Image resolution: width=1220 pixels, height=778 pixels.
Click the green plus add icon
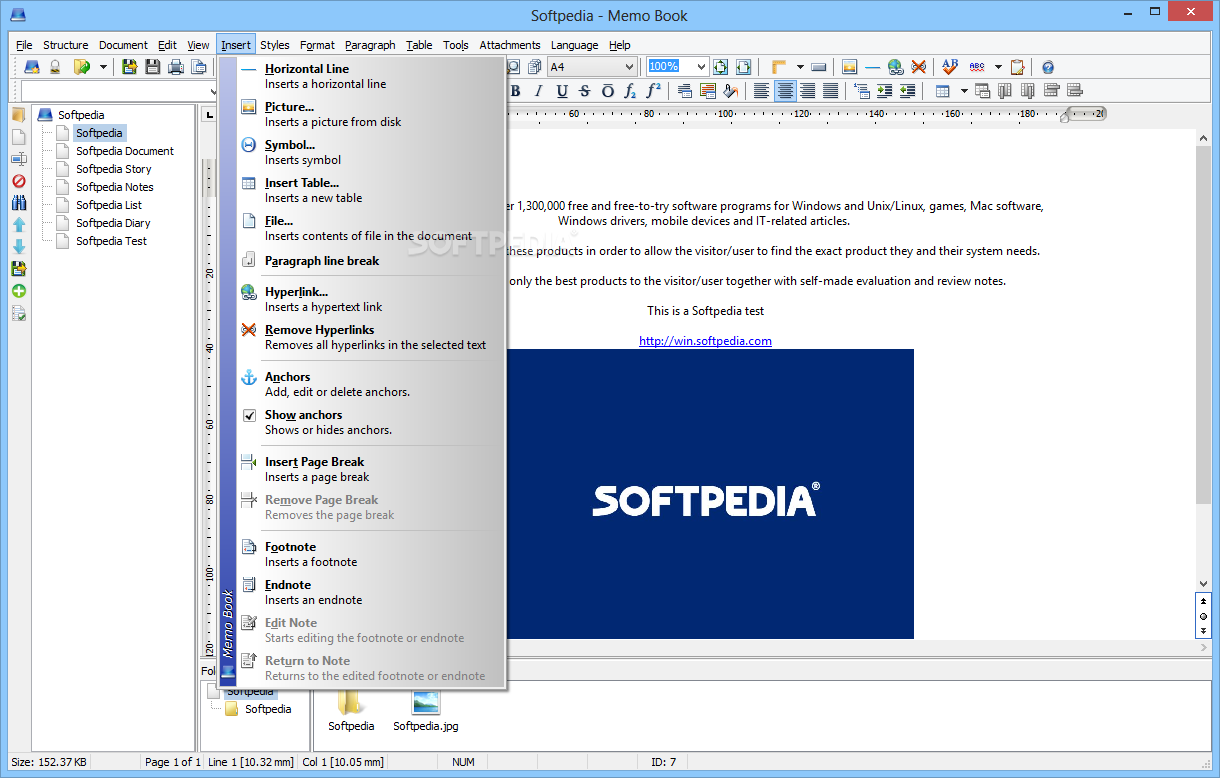(18, 291)
